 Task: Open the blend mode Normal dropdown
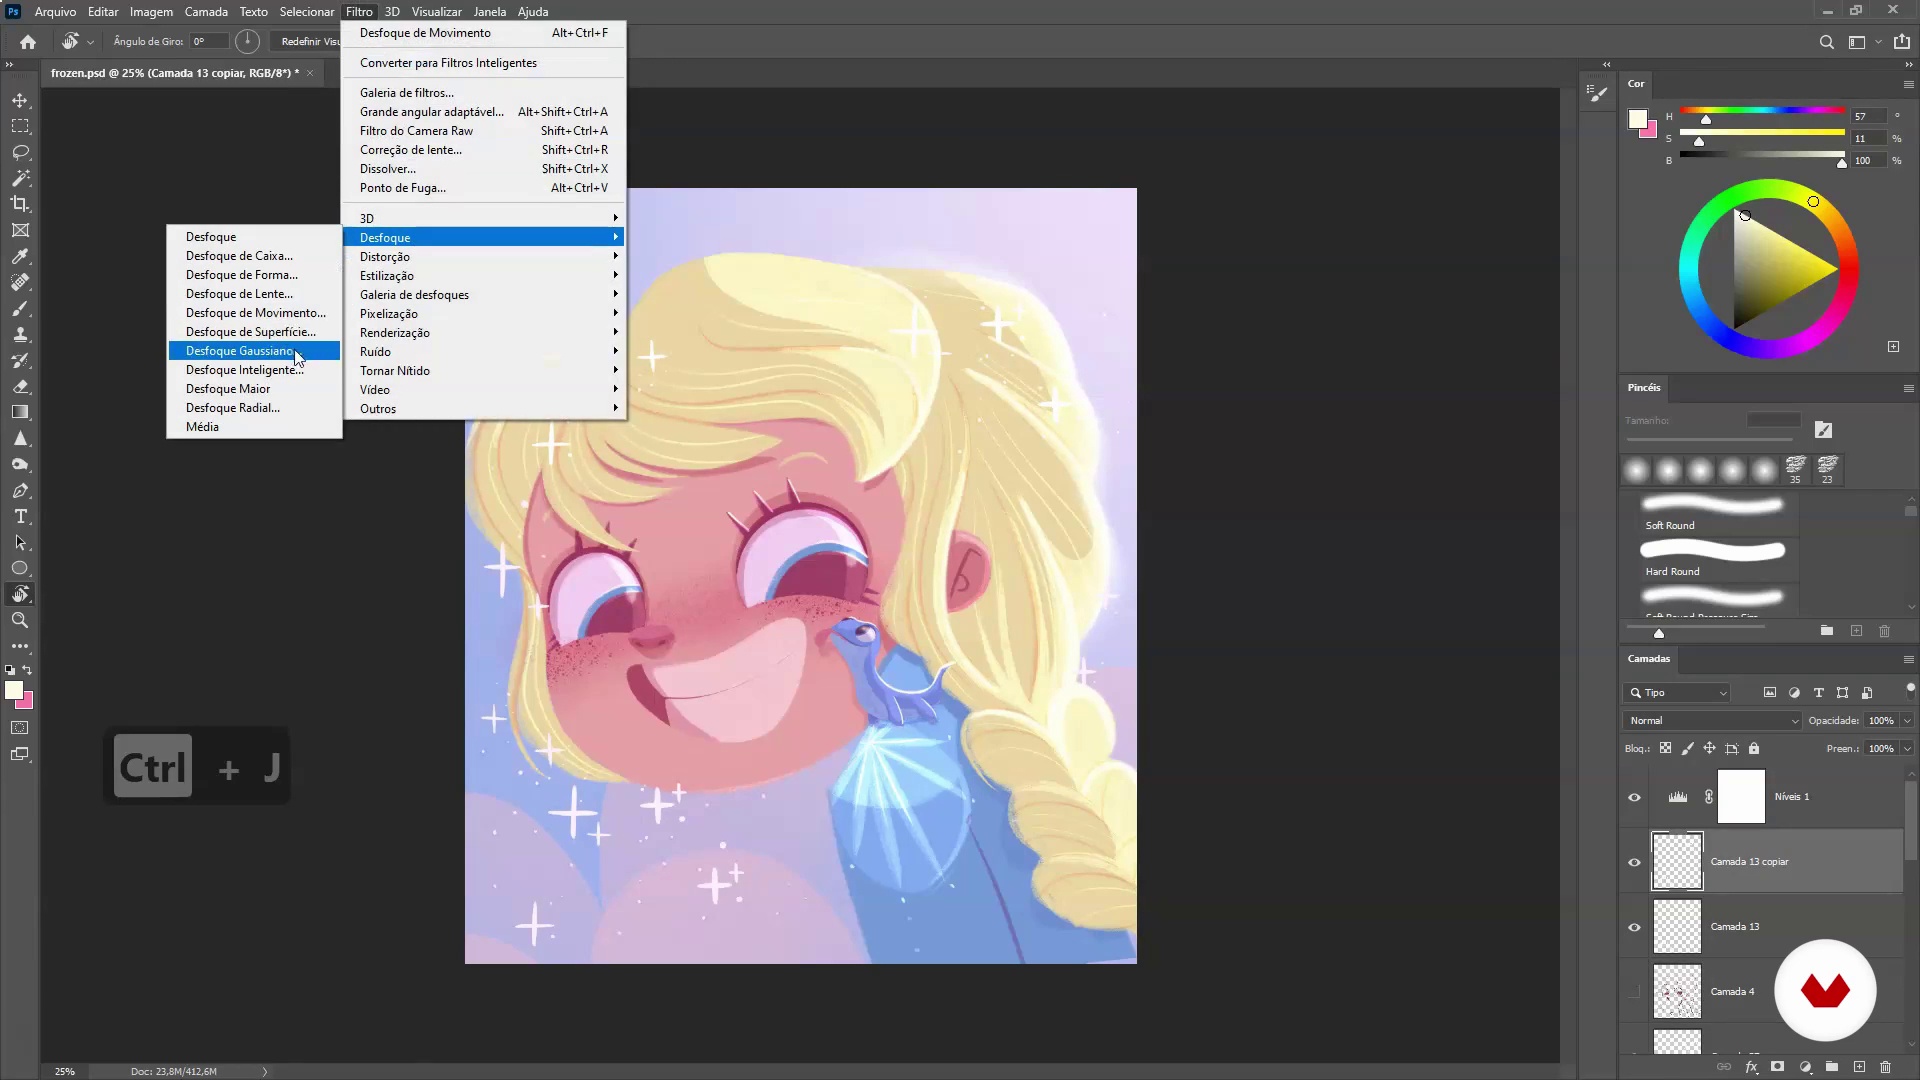(x=1711, y=721)
